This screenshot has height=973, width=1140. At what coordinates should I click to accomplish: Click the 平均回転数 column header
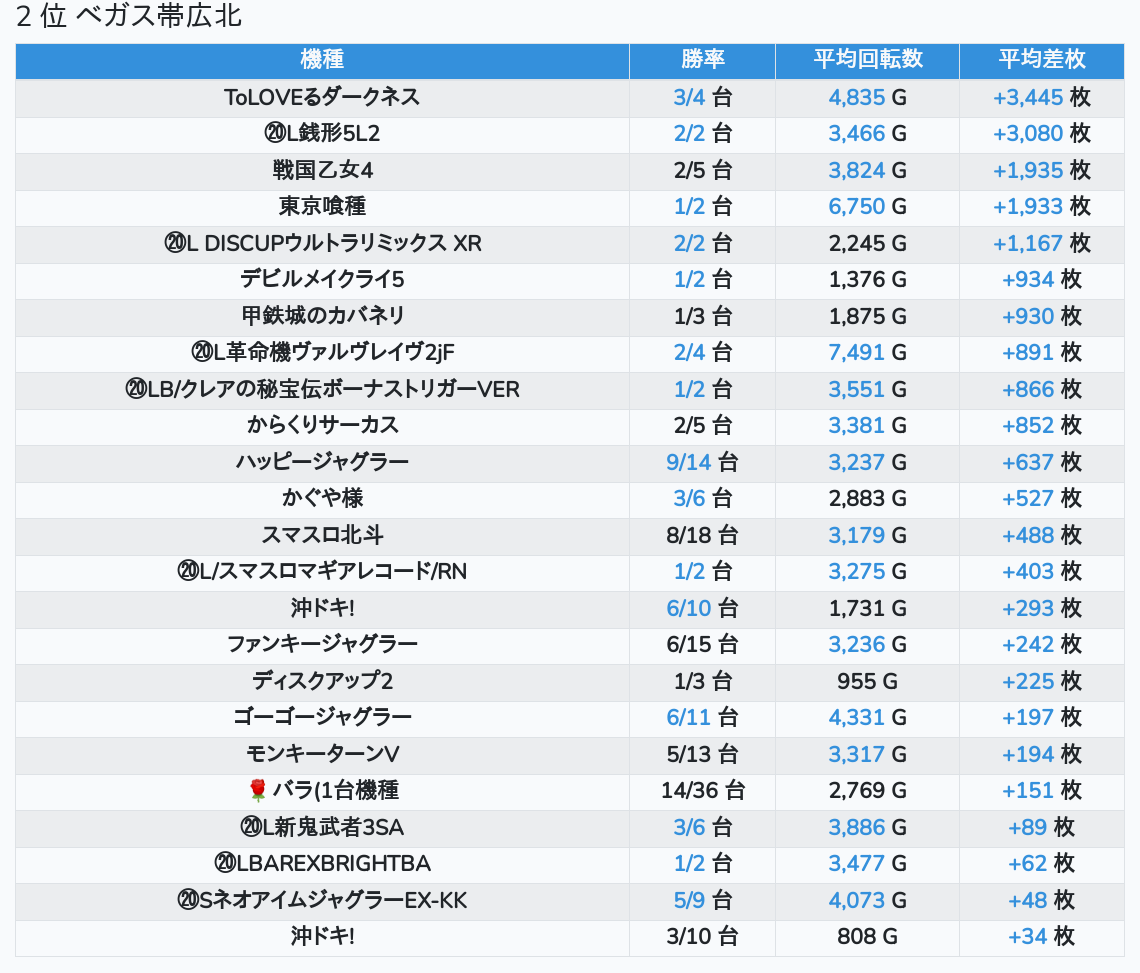867,59
